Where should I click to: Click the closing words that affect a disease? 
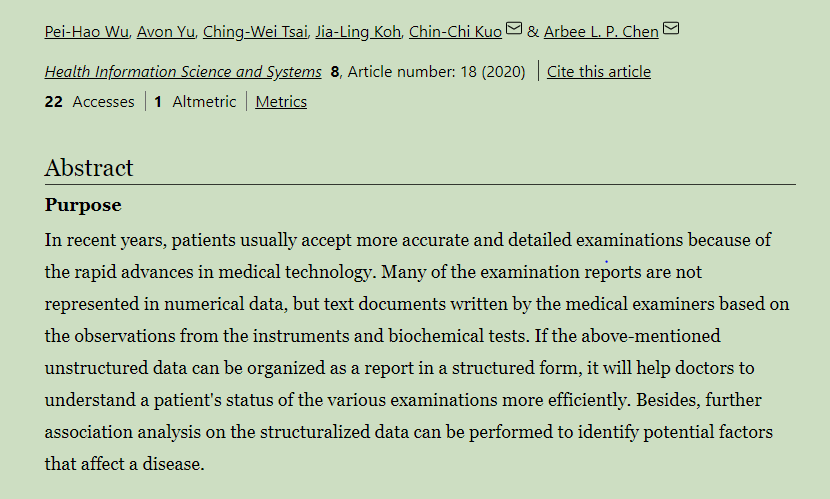(x=124, y=464)
